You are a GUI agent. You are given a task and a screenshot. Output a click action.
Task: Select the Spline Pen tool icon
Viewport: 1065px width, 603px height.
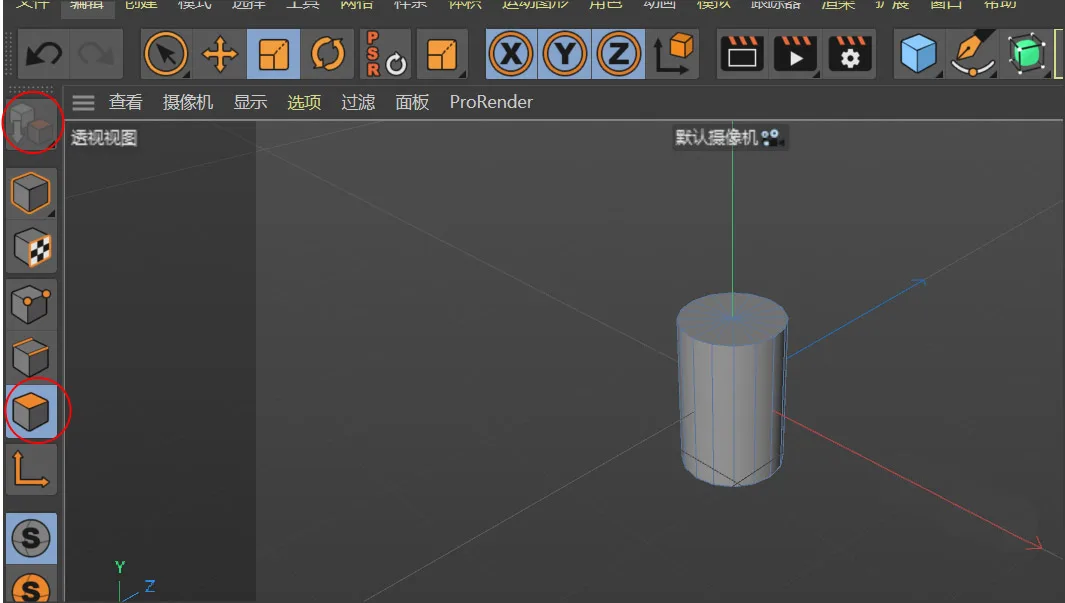coord(972,54)
